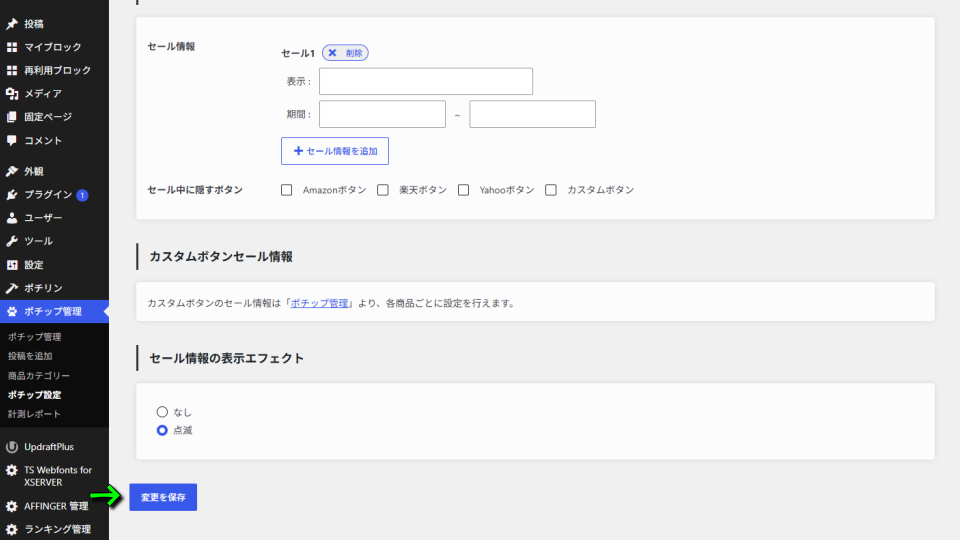
Task: Click the UpdraftPlus logo icon
Action: click(x=12, y=447)
